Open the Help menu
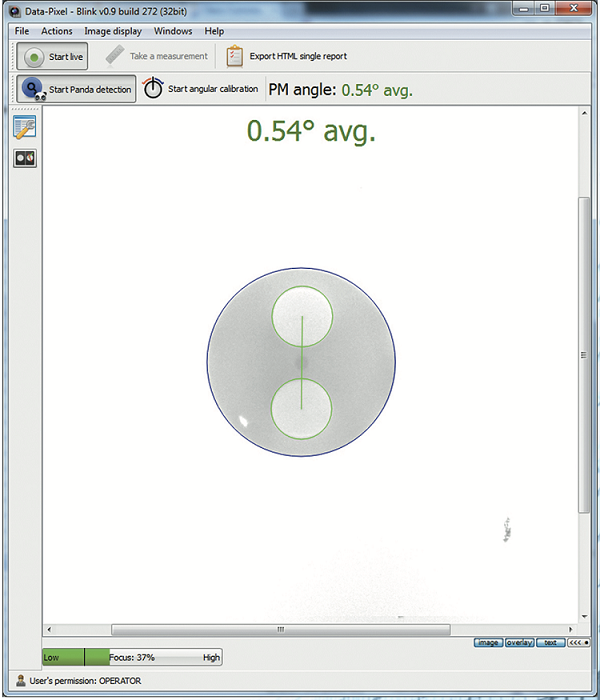Viewport: 600px width, 700px height. click(x=214, y=31)
